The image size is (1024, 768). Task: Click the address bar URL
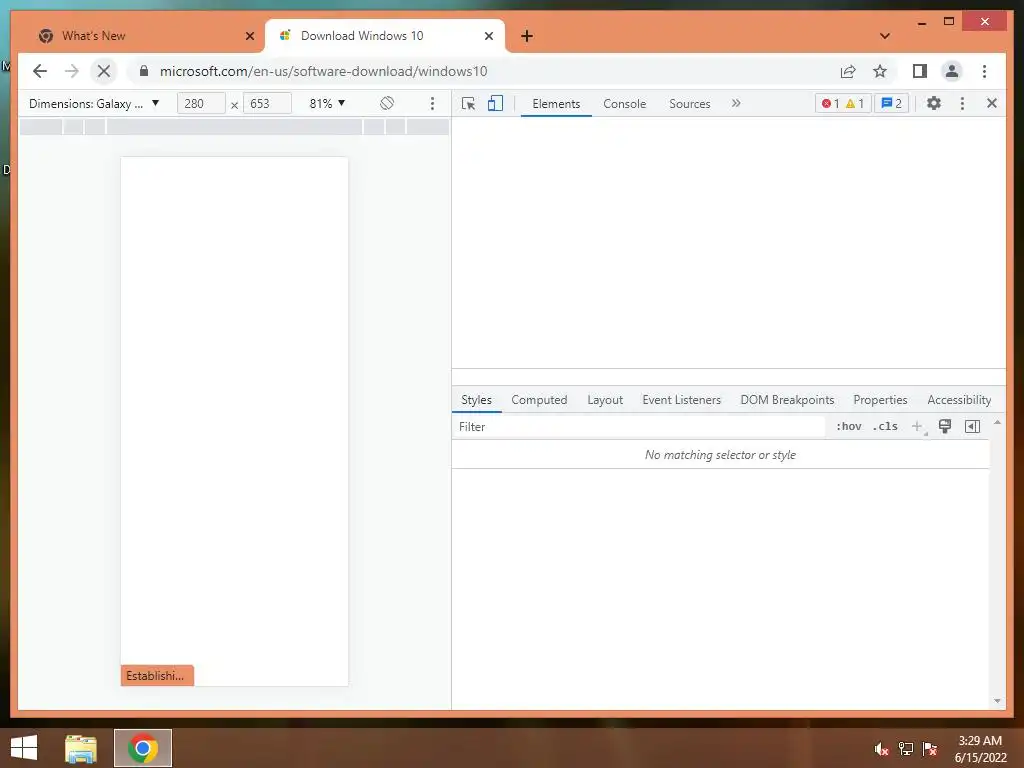(323, 71)
